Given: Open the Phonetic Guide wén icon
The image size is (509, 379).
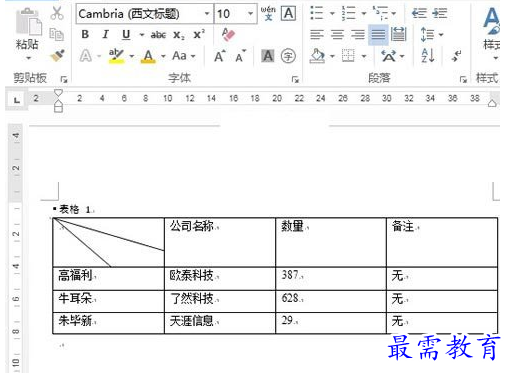Looking at the screenshot, I should (x=268, y=13).
